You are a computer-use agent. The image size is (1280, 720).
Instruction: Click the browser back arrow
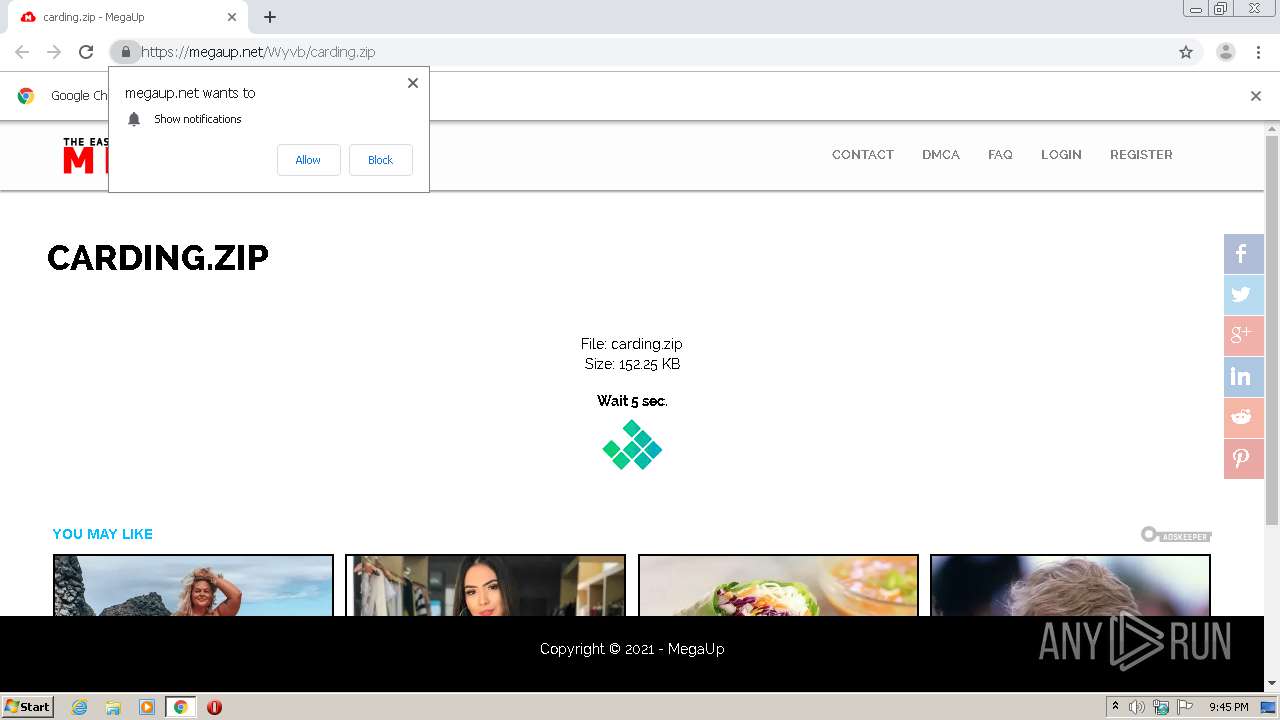22,52
